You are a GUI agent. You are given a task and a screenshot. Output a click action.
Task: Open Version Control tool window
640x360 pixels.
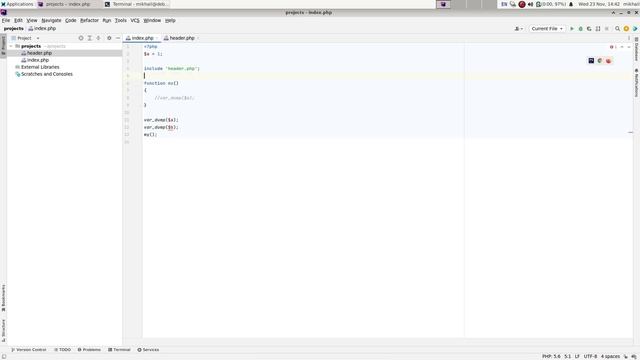tap(28, 350)
